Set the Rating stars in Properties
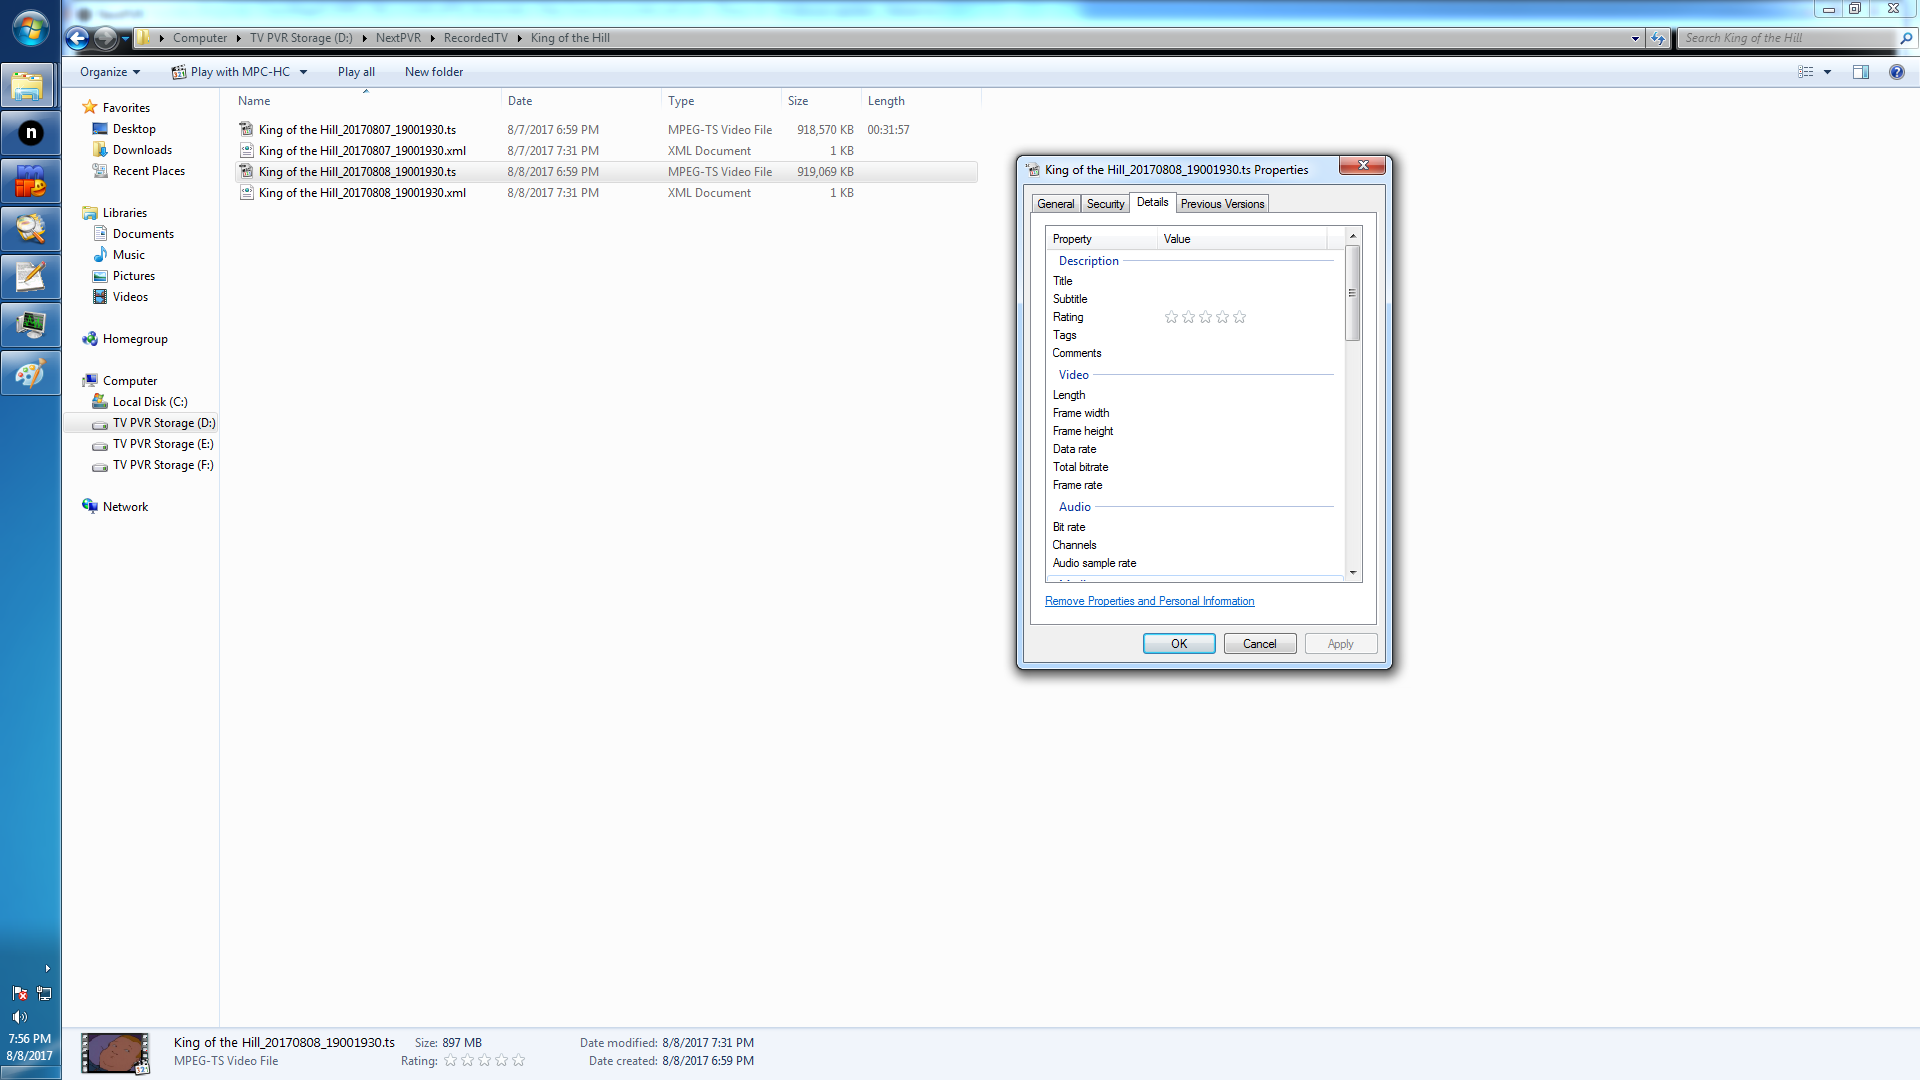This screenshot has width=1920, height=1080. [1205, 317]
